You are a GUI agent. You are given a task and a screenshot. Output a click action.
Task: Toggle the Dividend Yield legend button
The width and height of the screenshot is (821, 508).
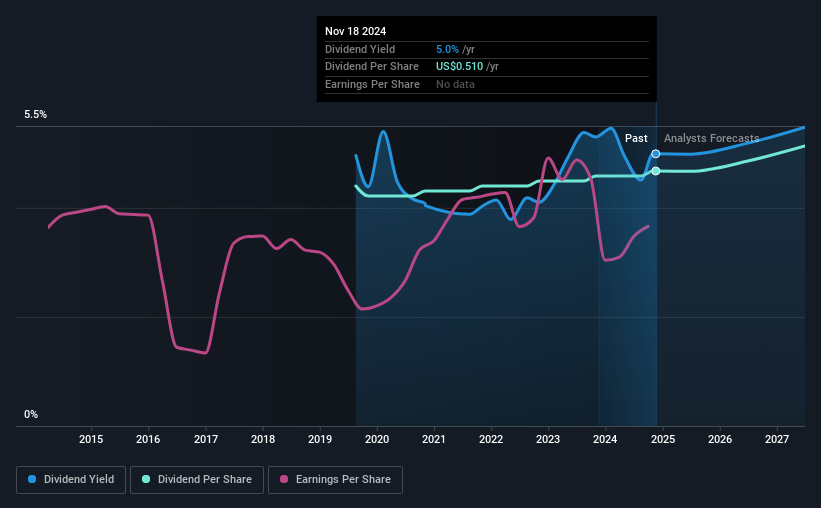click(71, 480)
